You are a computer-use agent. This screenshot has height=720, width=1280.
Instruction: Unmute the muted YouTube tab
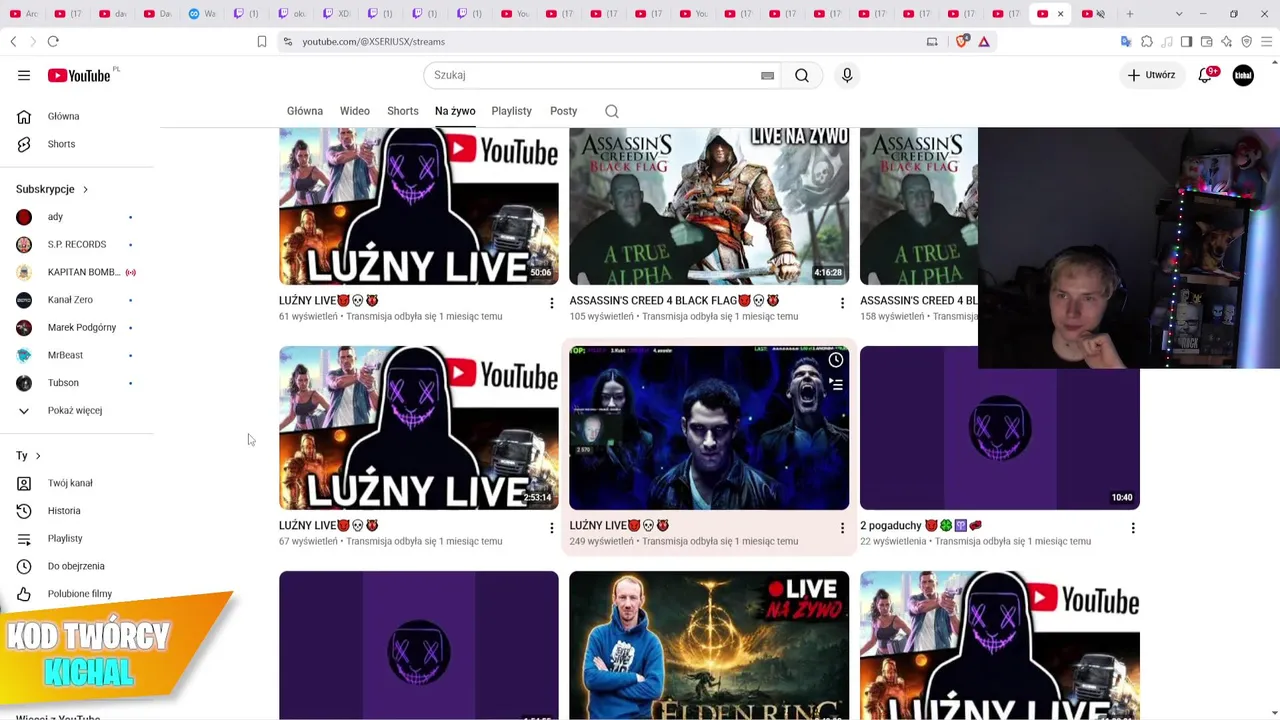(x=1100, y=14)
